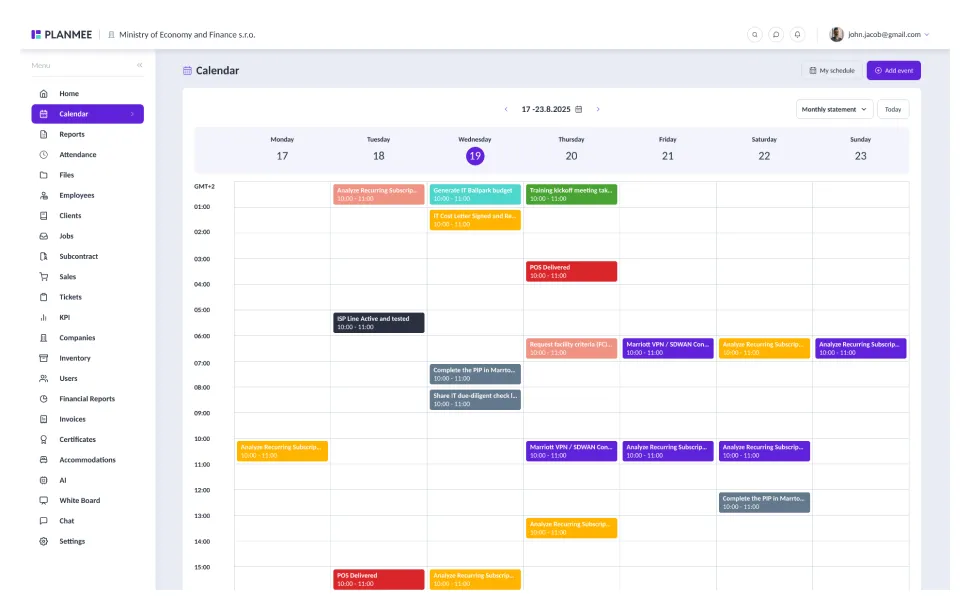Click the Sales cart icon in sidebar
970x610 pixels.
(43, 277)
